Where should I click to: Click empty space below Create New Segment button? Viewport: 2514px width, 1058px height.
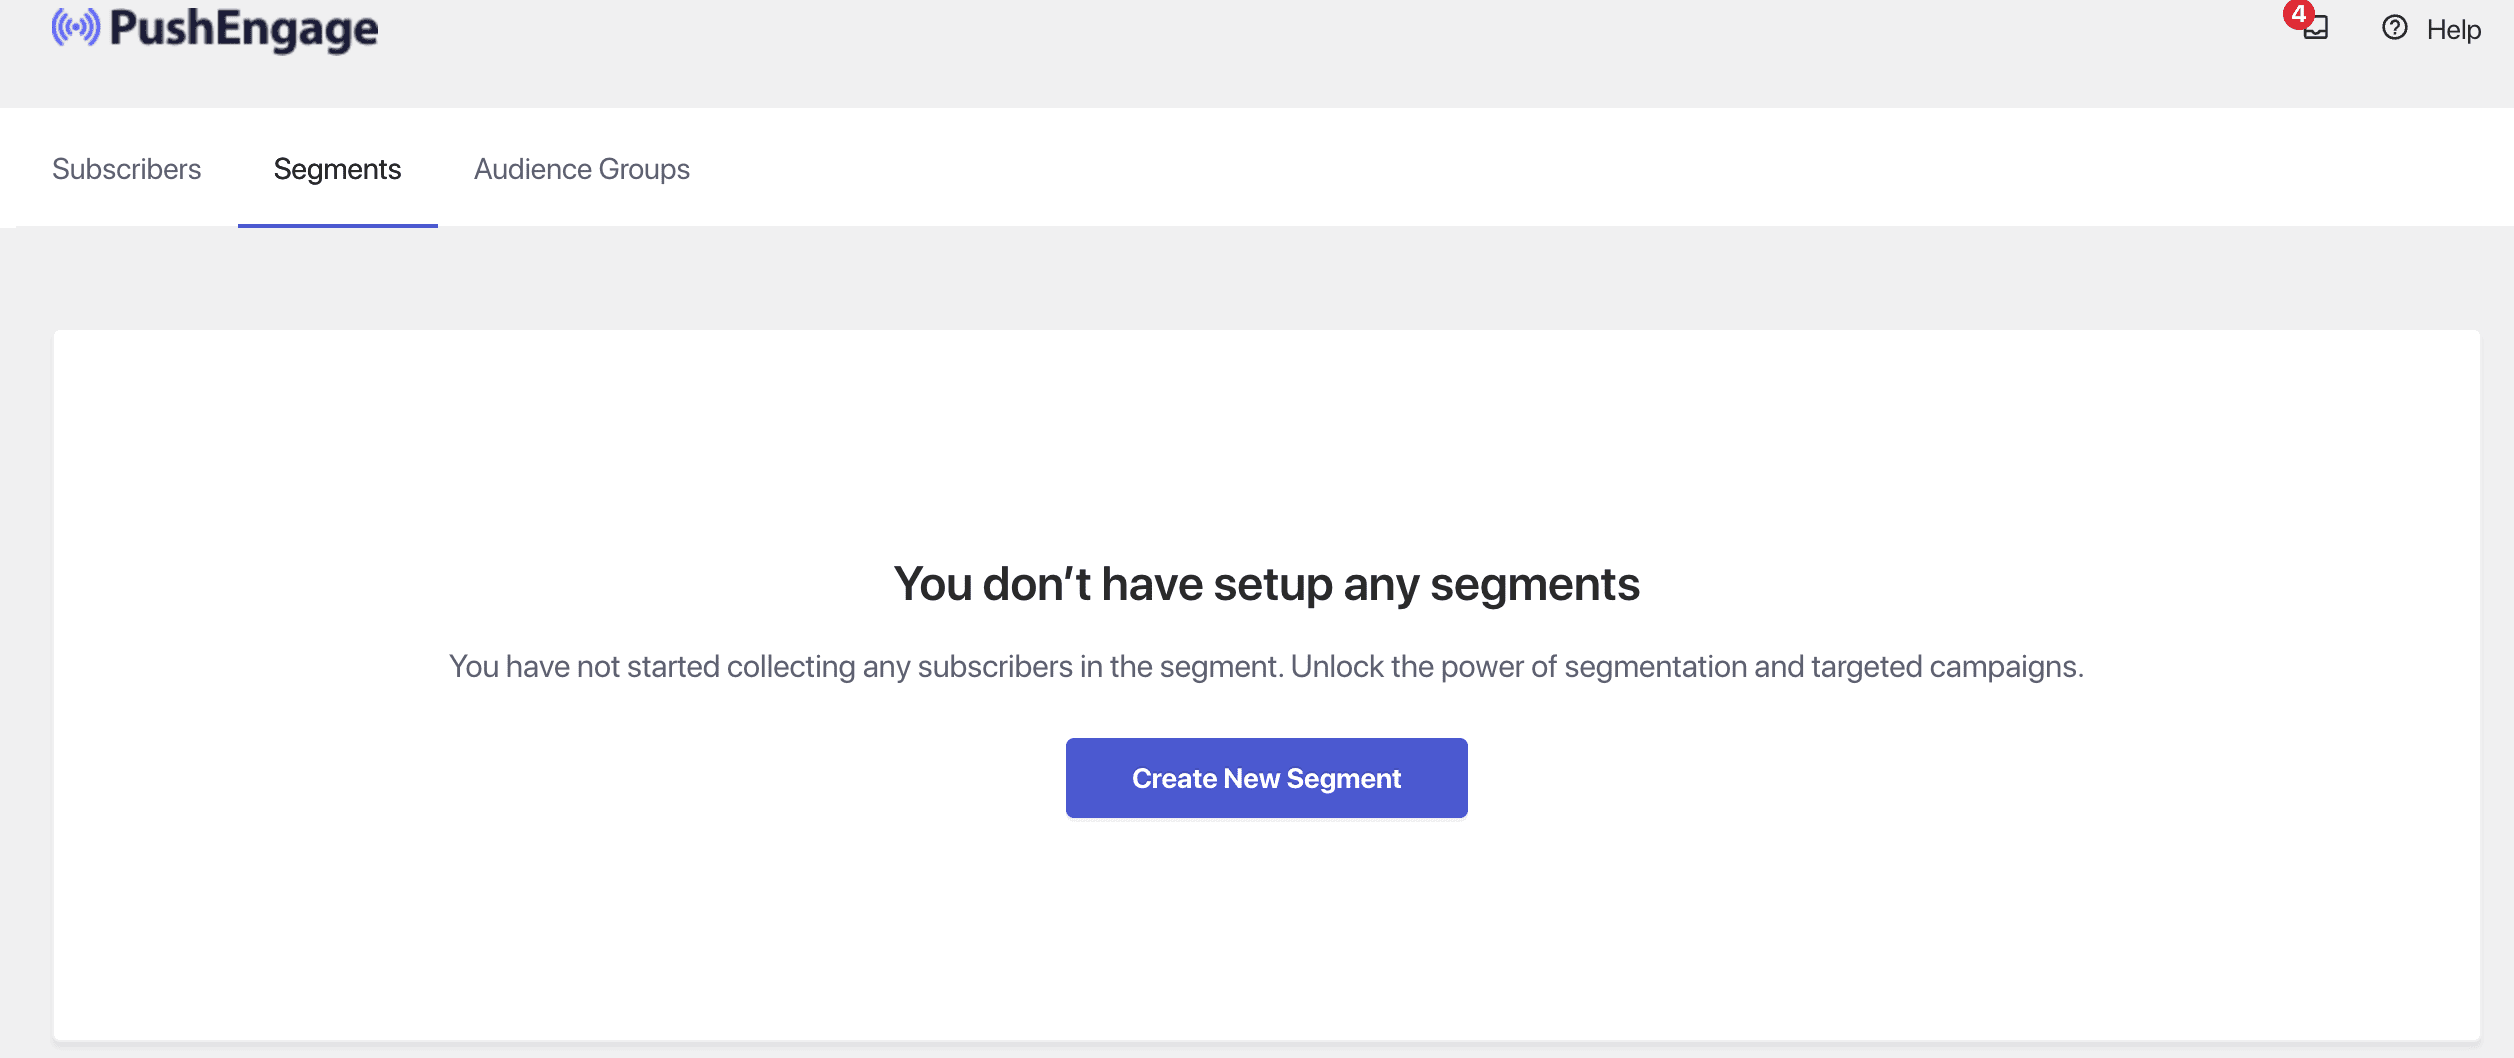[1266, 930]
